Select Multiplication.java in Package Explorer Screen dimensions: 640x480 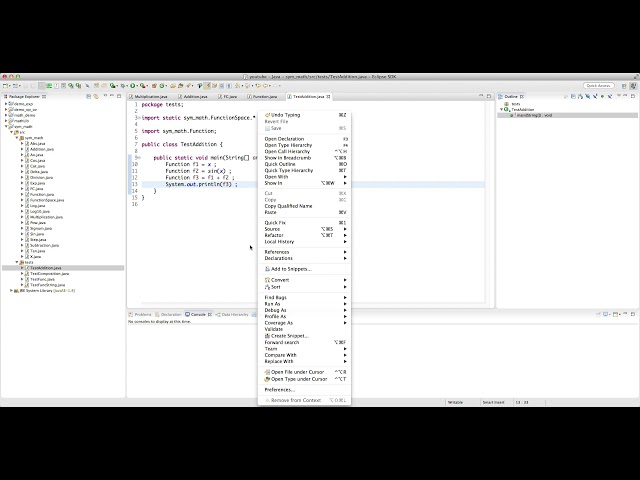coord(47,217)
